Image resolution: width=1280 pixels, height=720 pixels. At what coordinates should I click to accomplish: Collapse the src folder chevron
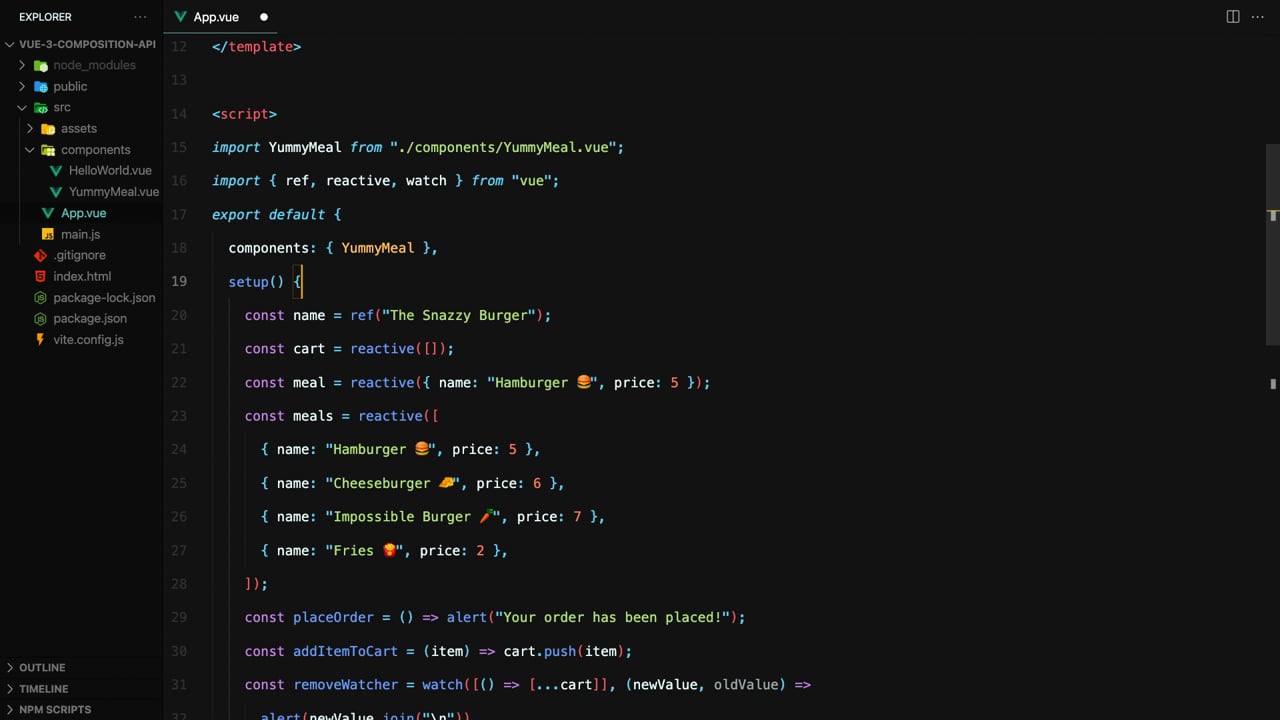[22, 107]
